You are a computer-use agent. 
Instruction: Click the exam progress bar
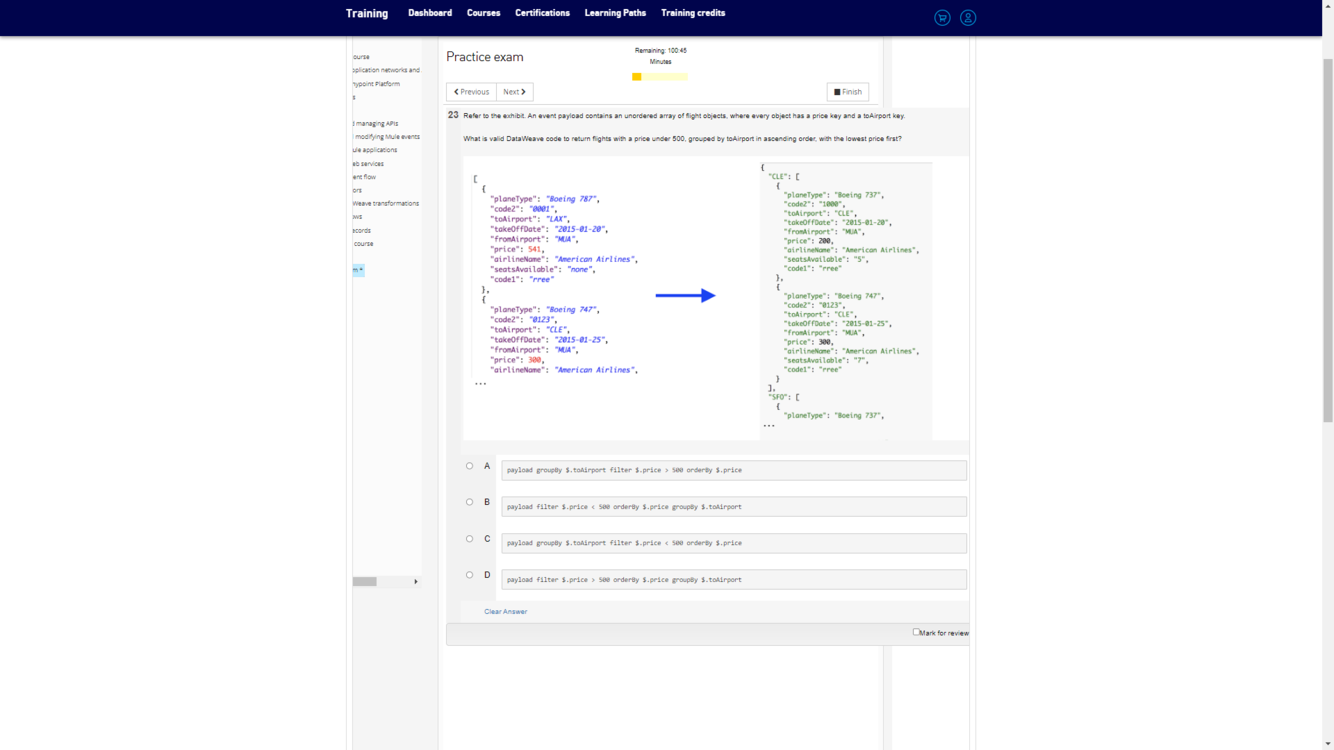(660, 76)
